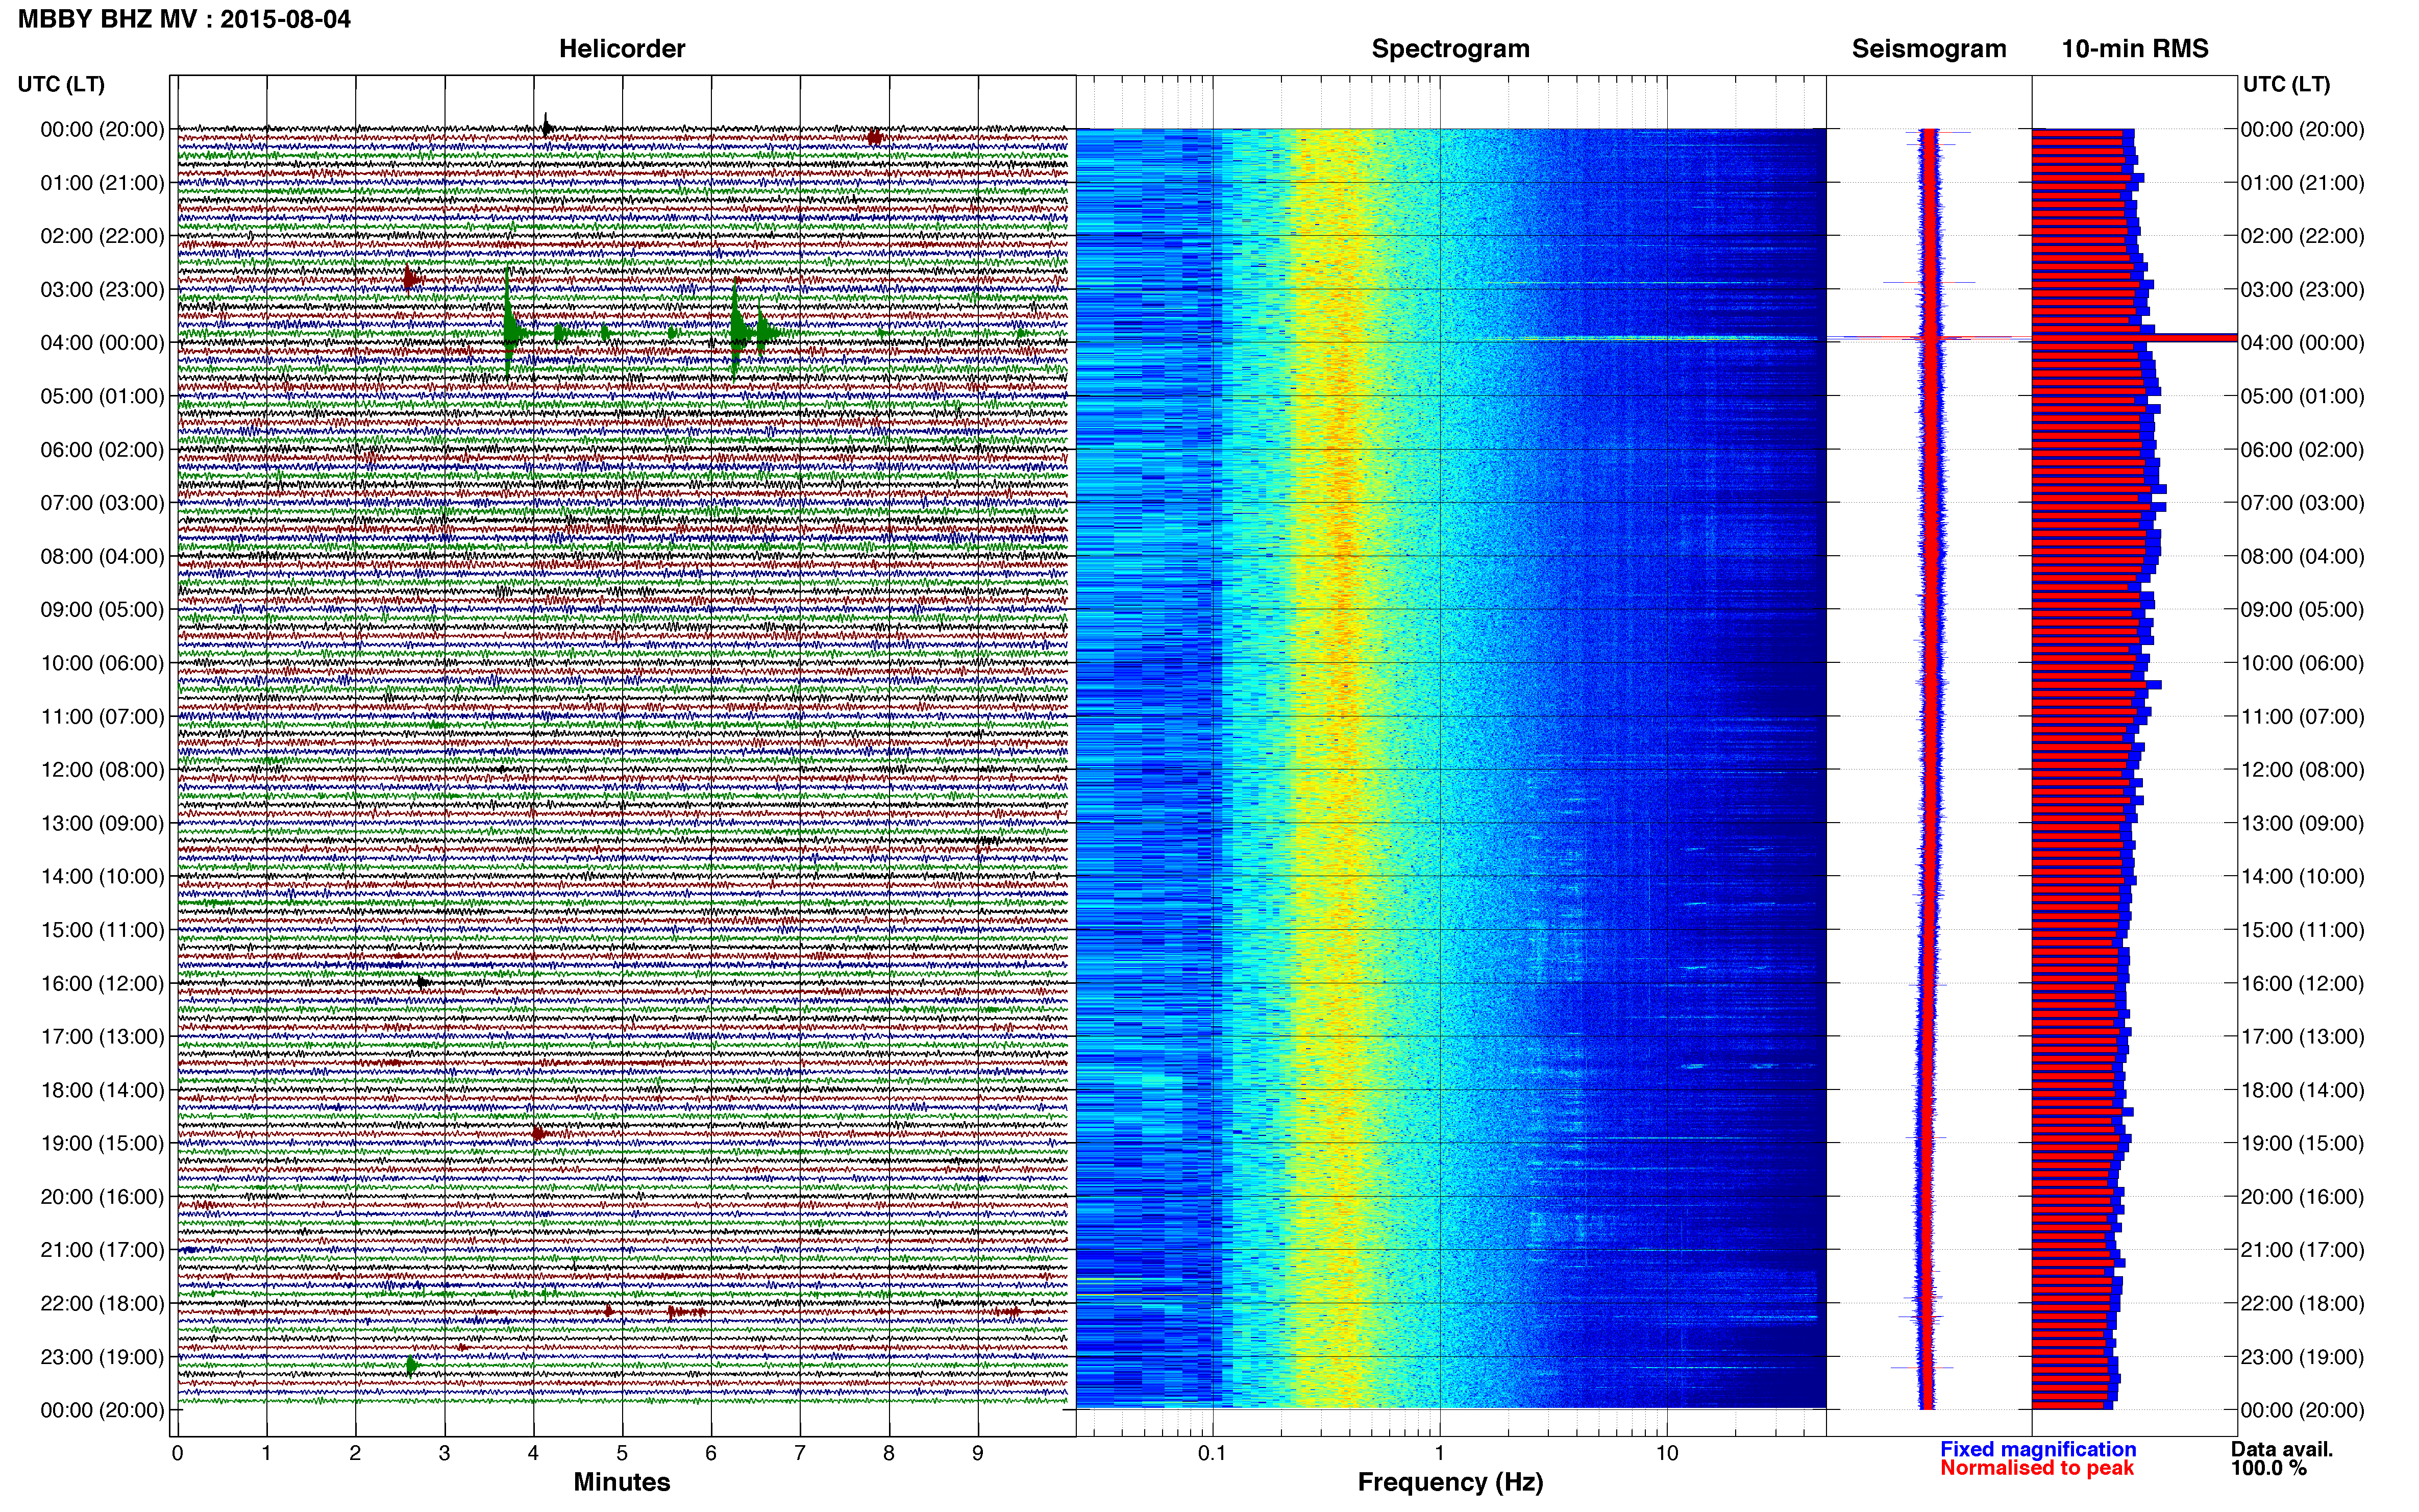The height and width of the screenshot is (1512, 2419).
Task: Click '21:00 (17:00)' on the right time axis
Action: (2303, 1250)
